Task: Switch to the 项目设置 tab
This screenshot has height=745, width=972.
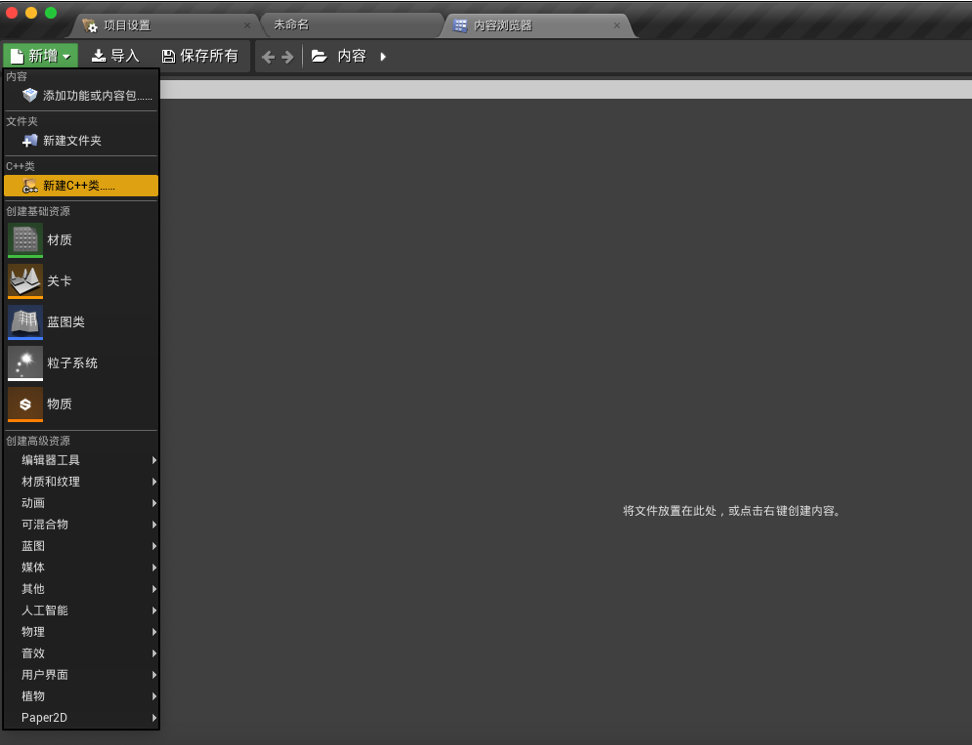Action: 166,25
